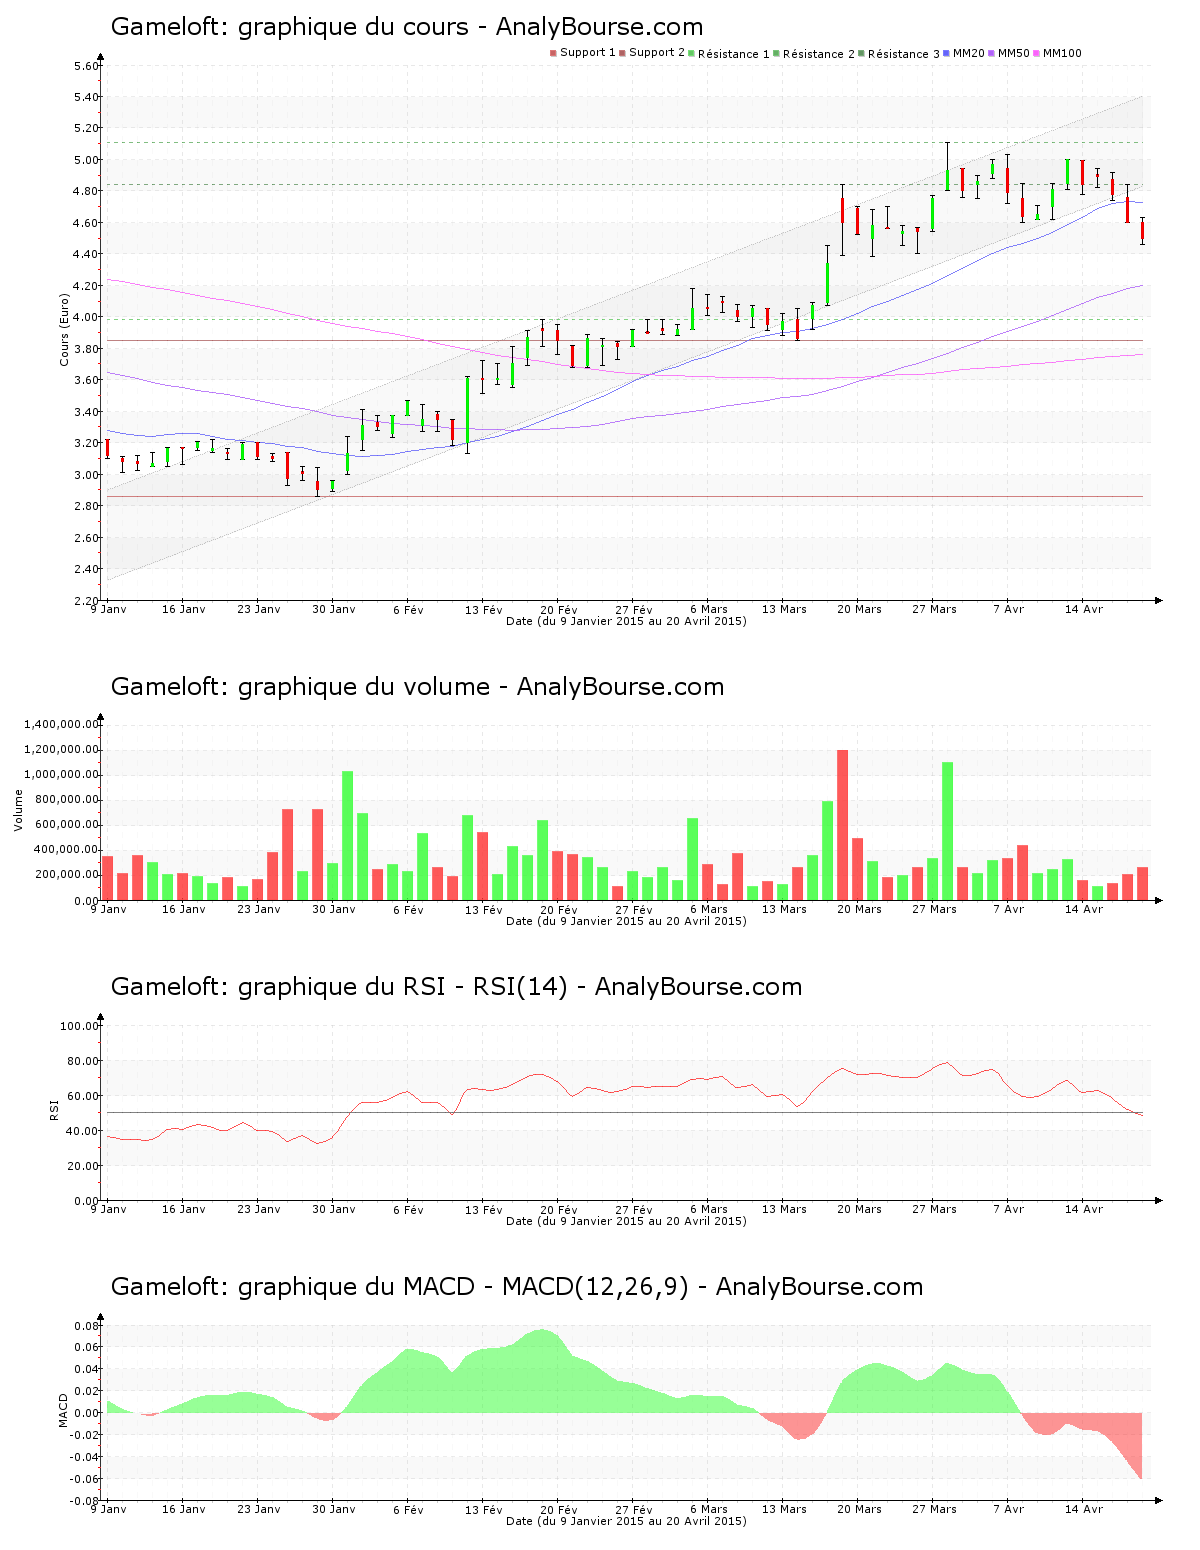
Task: Click the 'graphique du RSI - RSI(14)' title
Action: [456, 987]
